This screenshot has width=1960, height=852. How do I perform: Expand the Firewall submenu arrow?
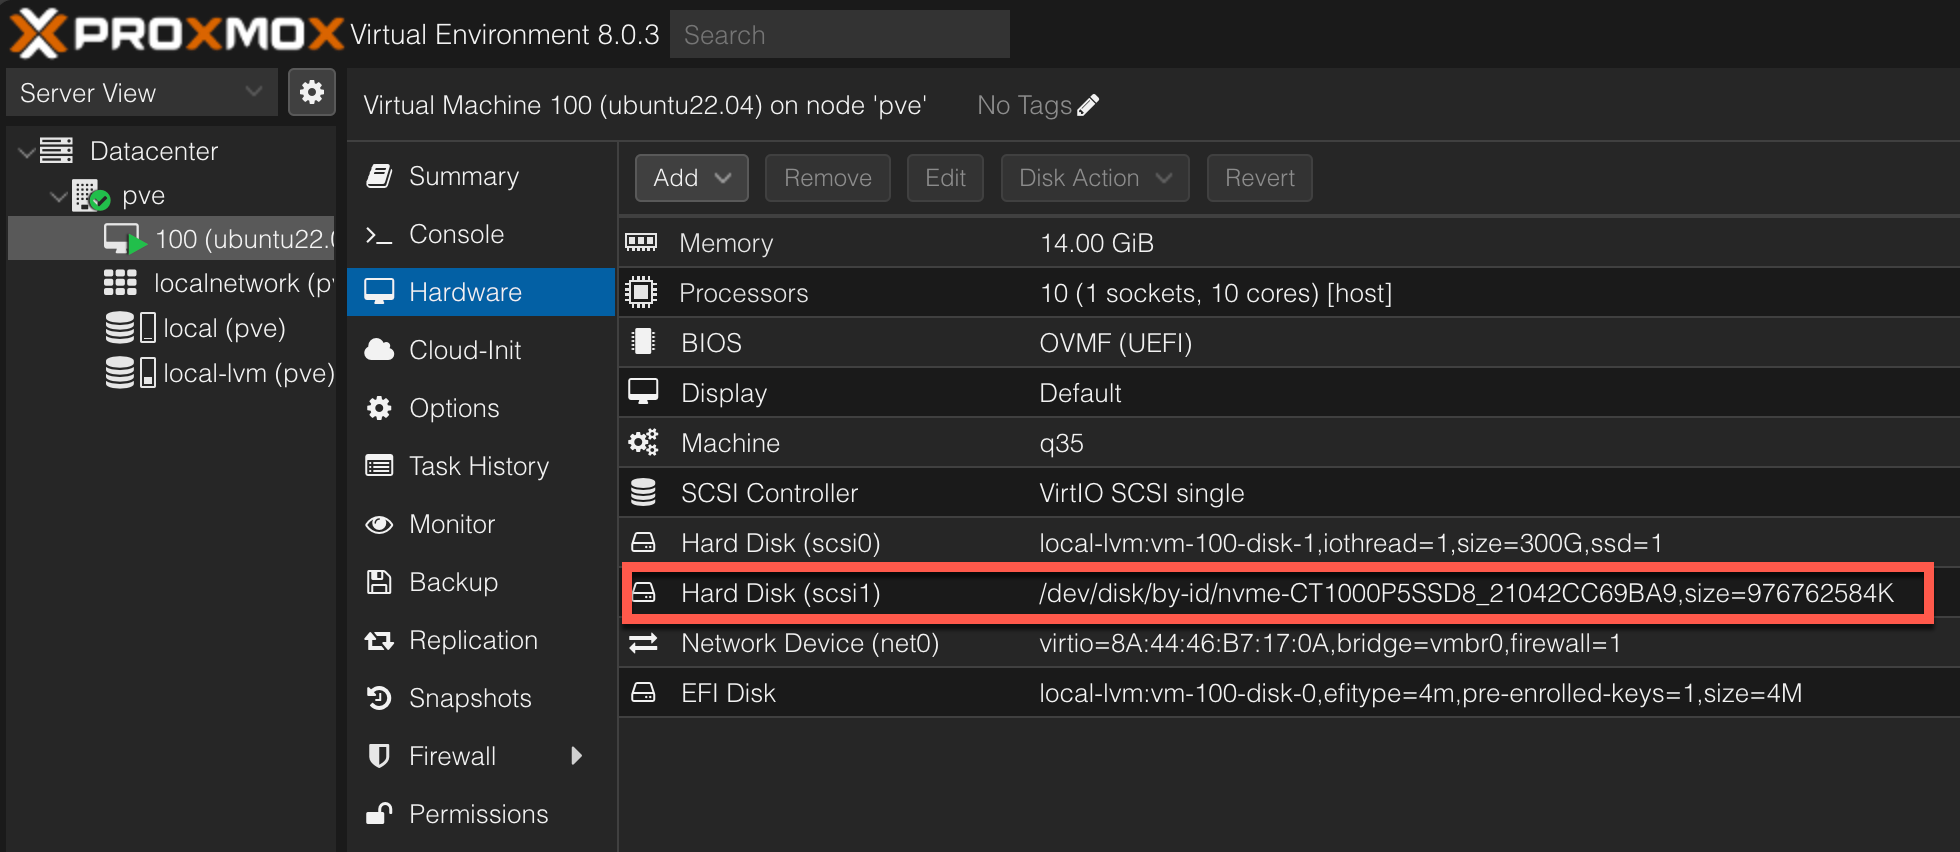pyautogui.click(x=576, y=756)
